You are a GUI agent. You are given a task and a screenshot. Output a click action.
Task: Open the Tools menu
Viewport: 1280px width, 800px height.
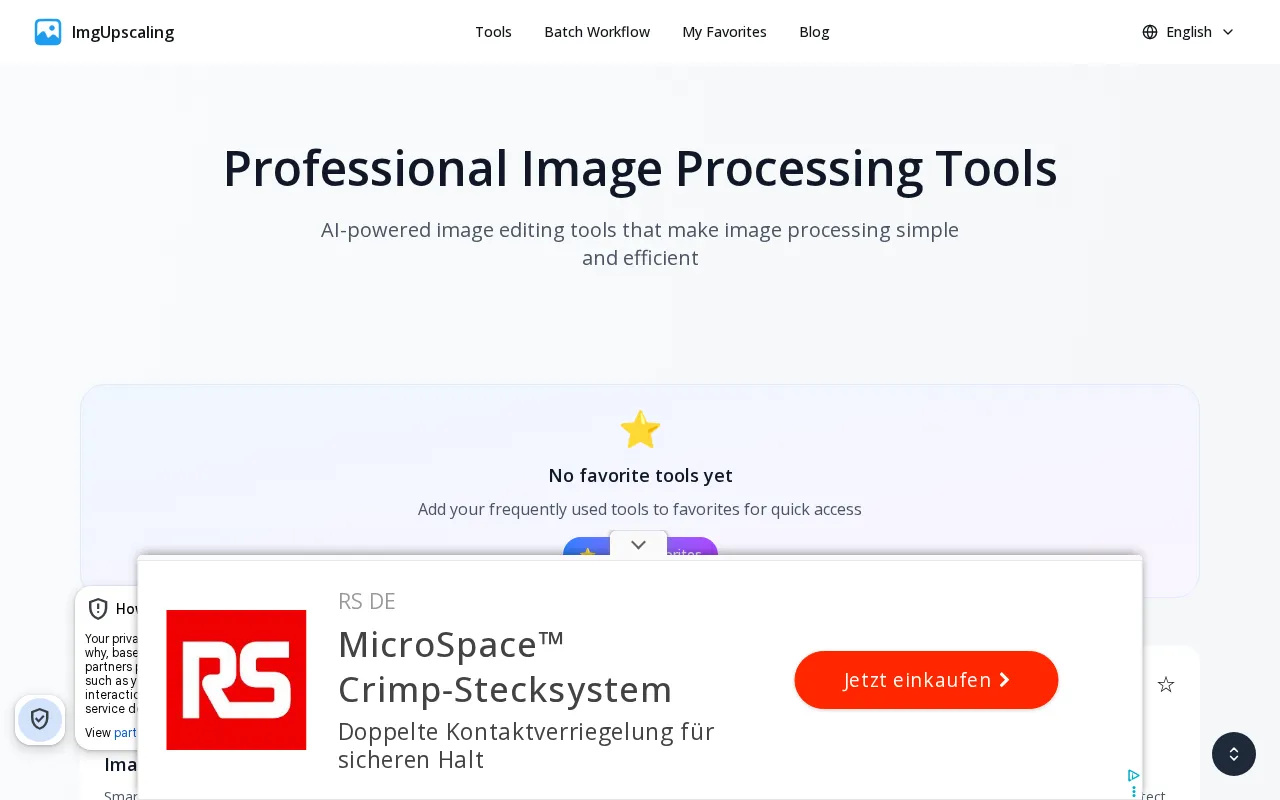(493, 32)
